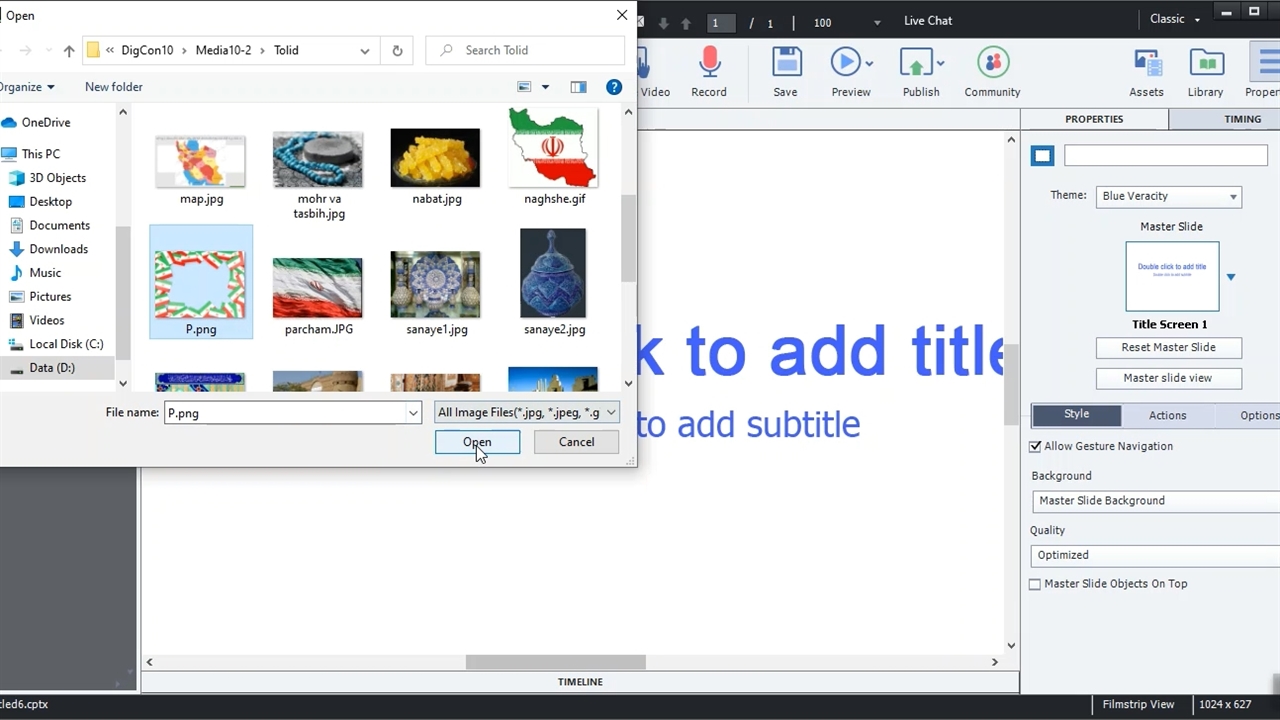Click the Reset Master Slide button
This screenshot has height=720, width=1280.
[x=1168, y=347]
